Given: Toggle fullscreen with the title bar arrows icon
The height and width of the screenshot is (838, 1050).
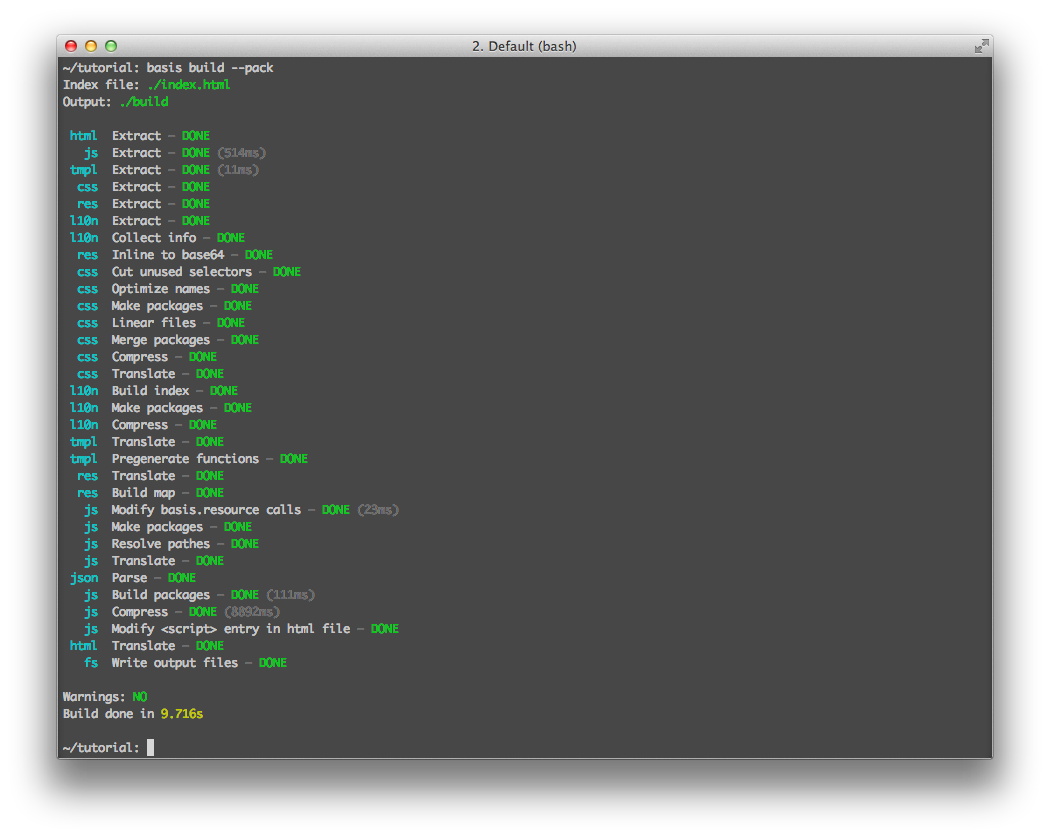Looking at the screenshot, I should 981,46.
